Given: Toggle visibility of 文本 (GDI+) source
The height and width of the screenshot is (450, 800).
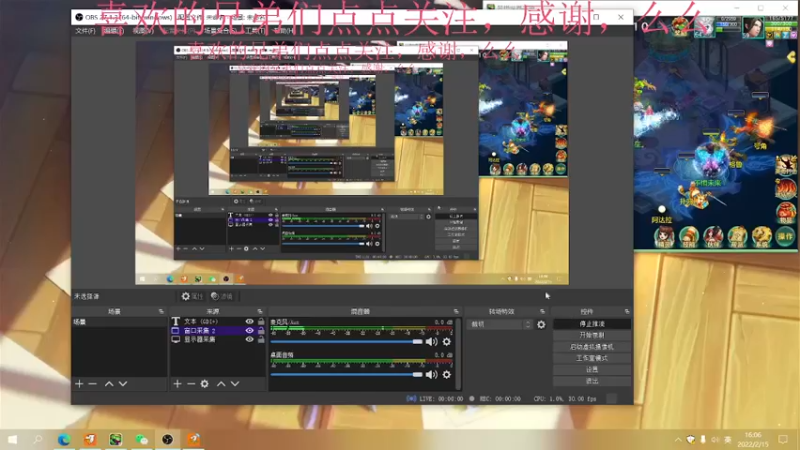Looking at the screenshot, I should pos(249,321).
